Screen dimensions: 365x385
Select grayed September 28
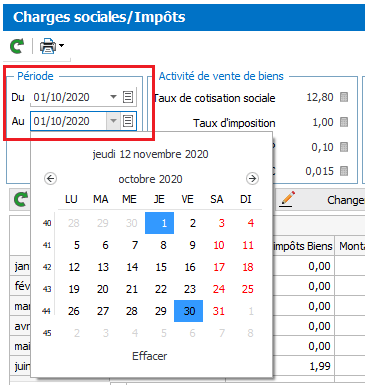(74, 223)
